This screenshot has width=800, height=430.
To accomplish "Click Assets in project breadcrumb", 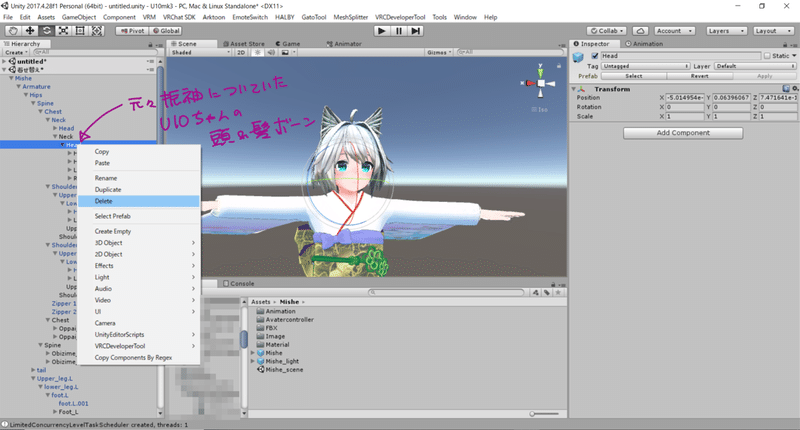I will (260, 302).
